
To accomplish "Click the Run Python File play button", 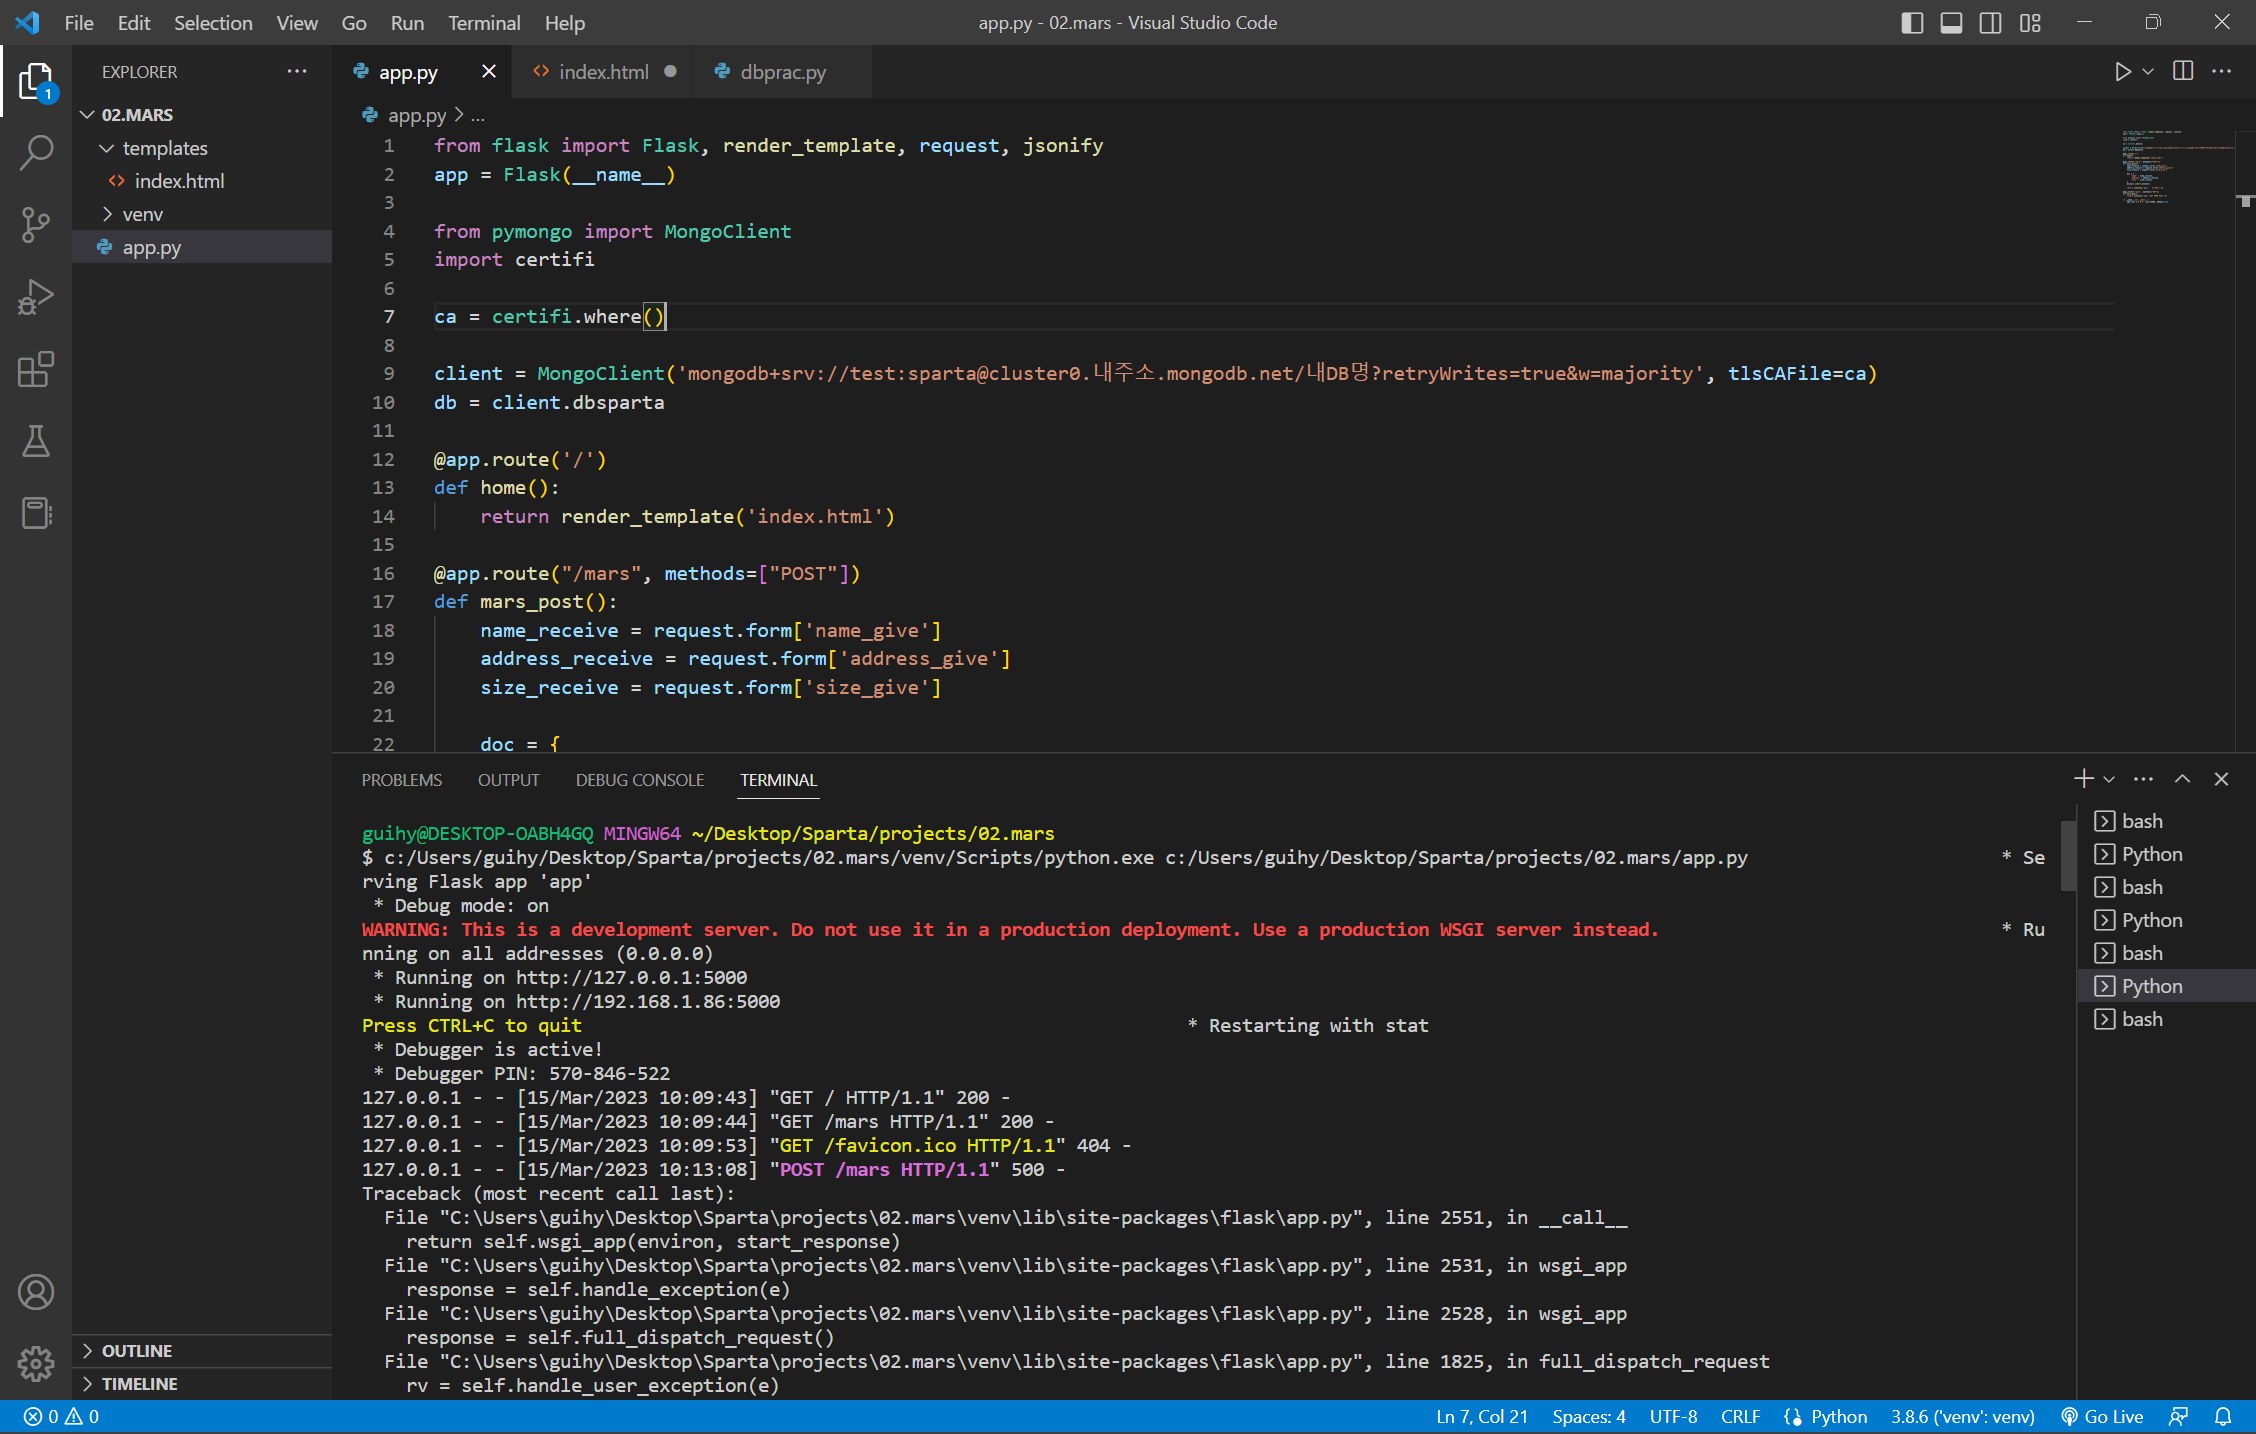I will click(x=2122, y=72).
